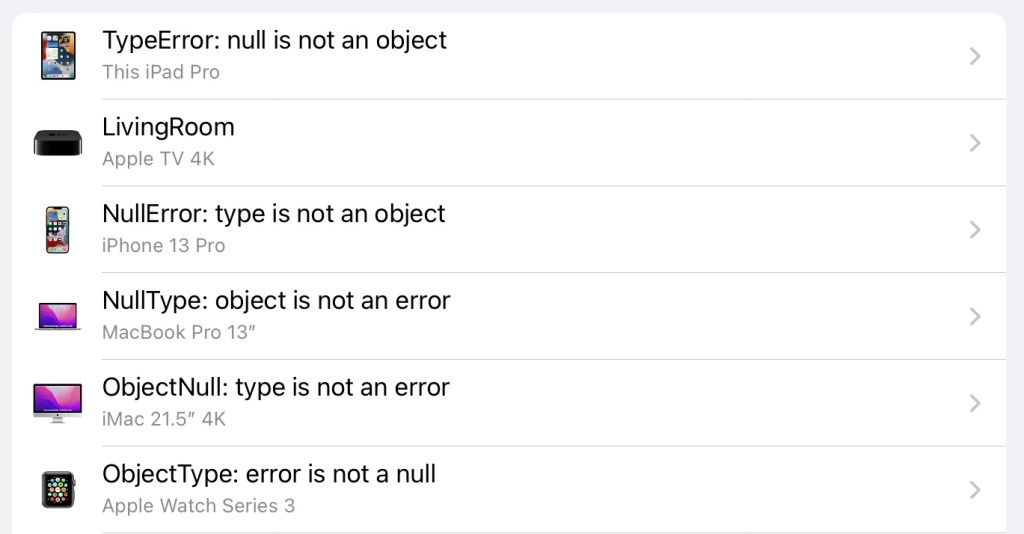1024x534 pixels.
Task: Open "NullType: object is not an error" device
Action: point(276,300)
